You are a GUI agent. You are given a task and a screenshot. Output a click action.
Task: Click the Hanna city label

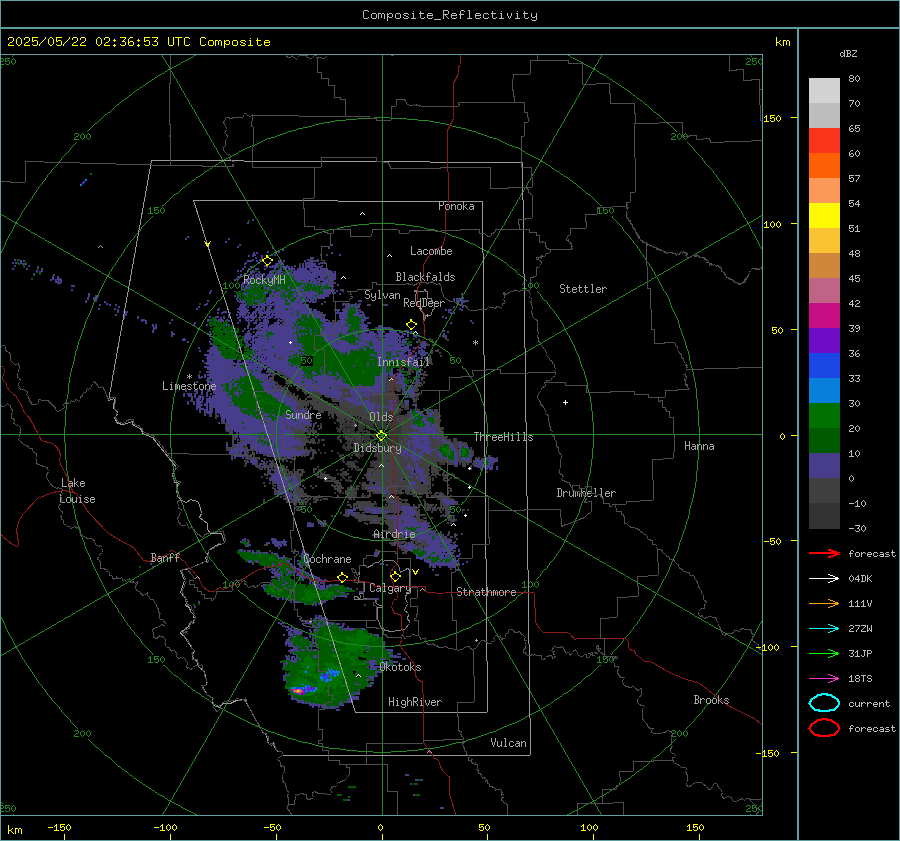[699, 446]
